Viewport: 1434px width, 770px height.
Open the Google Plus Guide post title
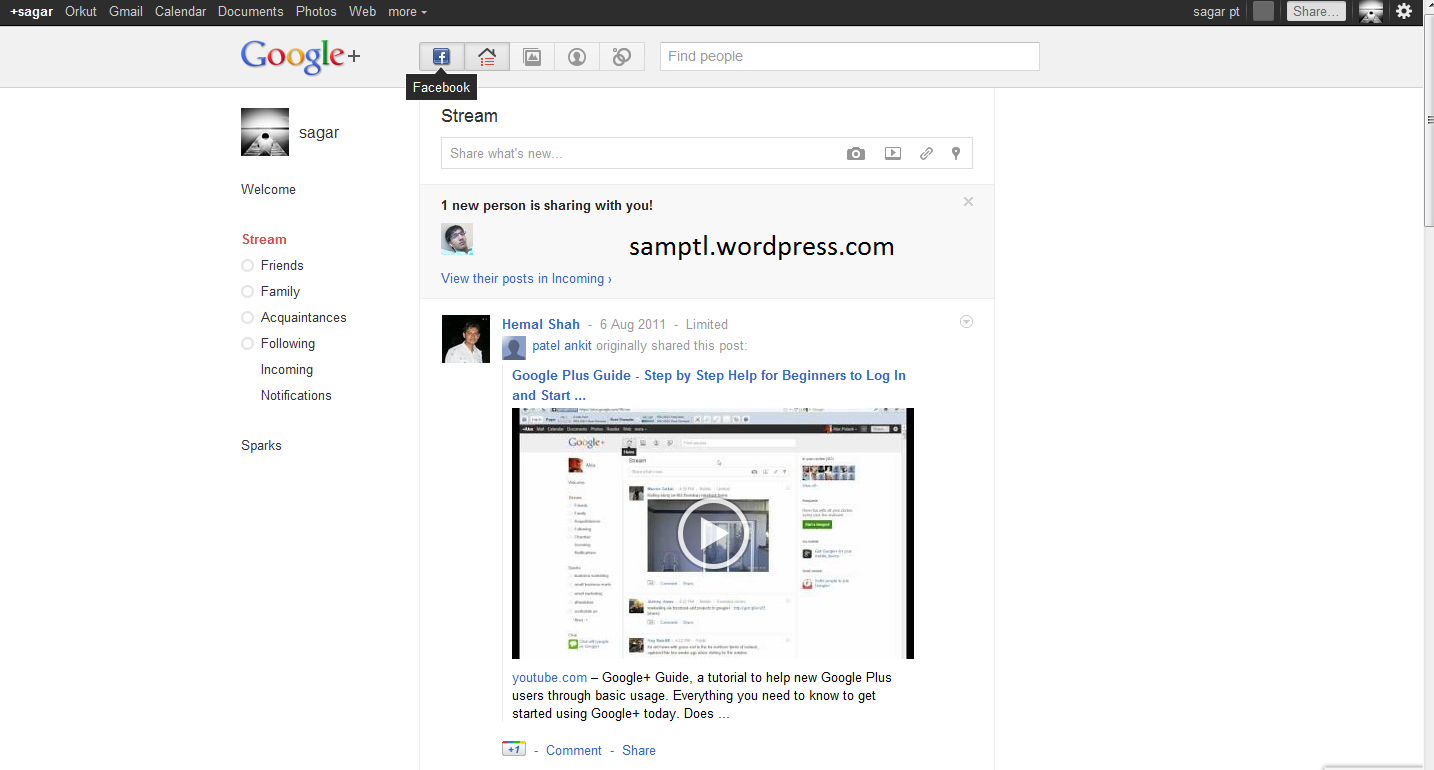click(709, 385)
